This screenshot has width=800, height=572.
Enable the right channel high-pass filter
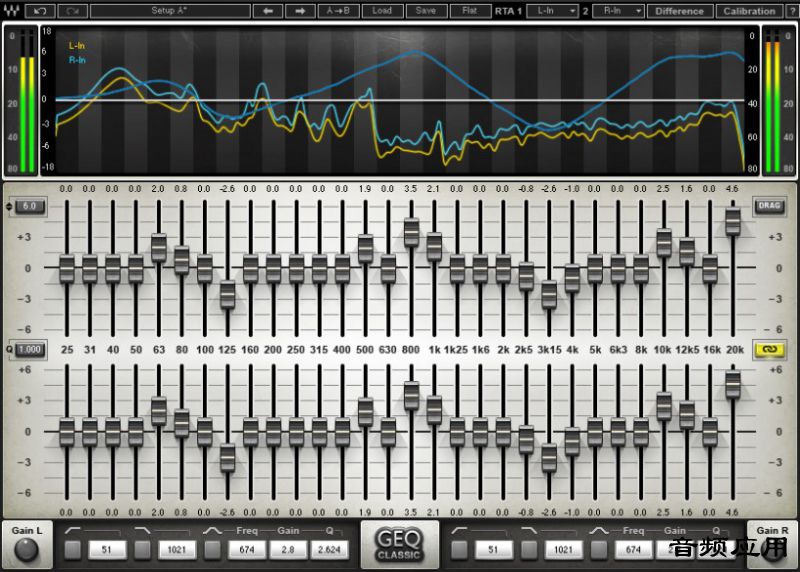pos(459,550)
